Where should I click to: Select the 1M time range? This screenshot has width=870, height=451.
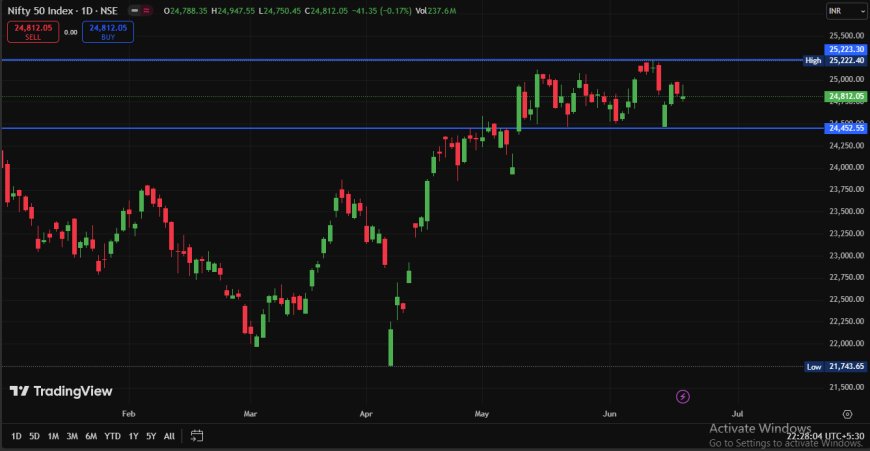53,436
